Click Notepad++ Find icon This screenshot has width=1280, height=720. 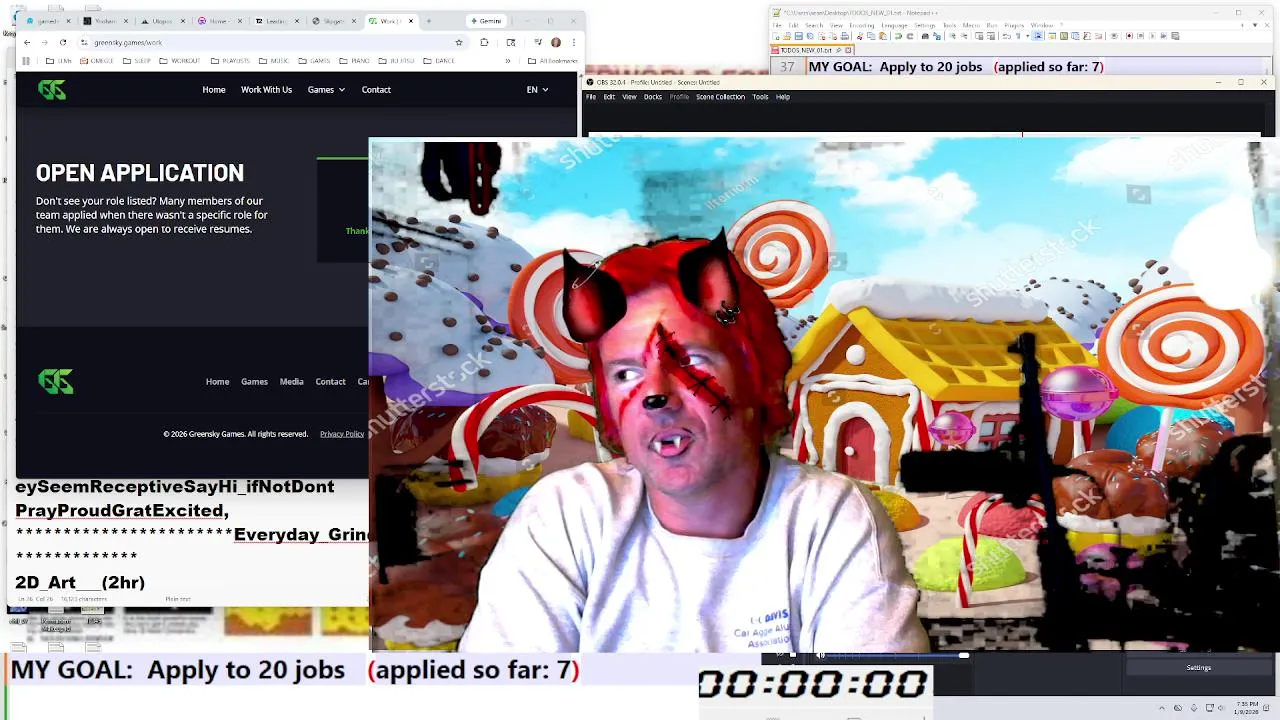[925, 36]
